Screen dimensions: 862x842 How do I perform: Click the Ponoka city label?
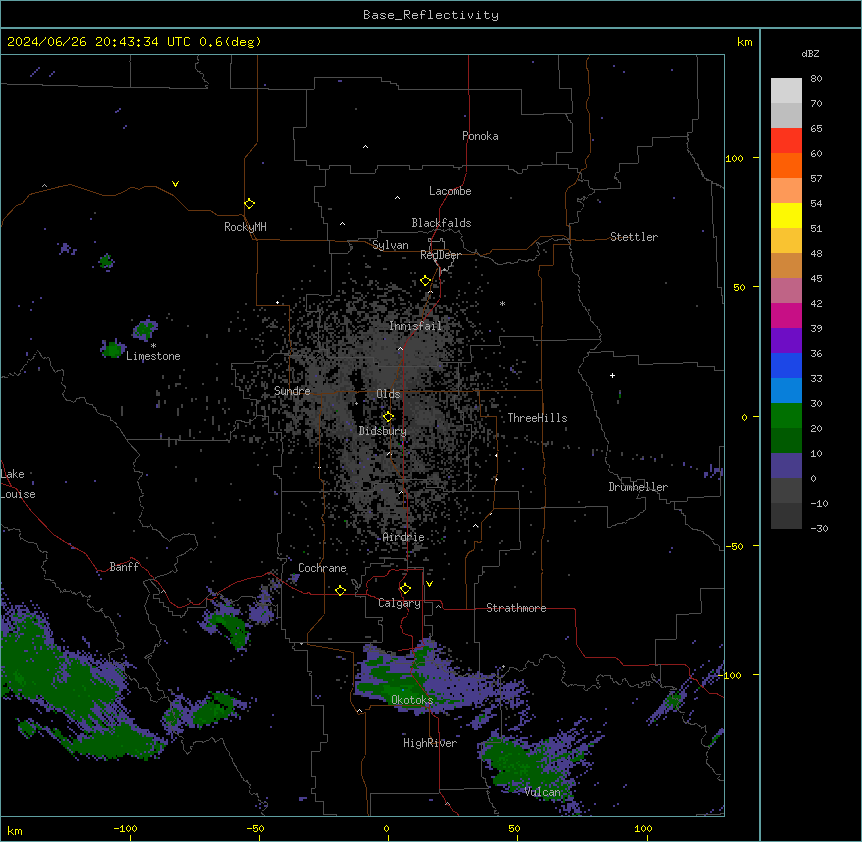pos(480,136)
